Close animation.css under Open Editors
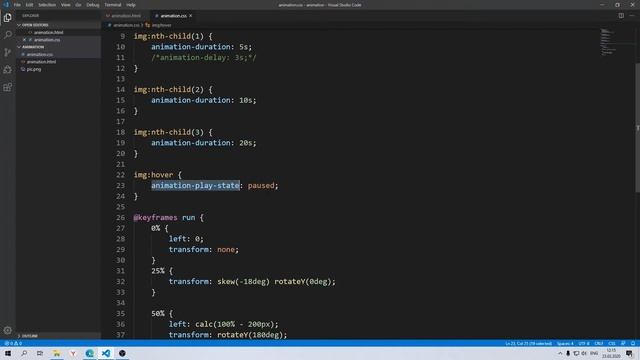Image resolution: width=640 pixels, height=360 pixels. pos(24,40)
